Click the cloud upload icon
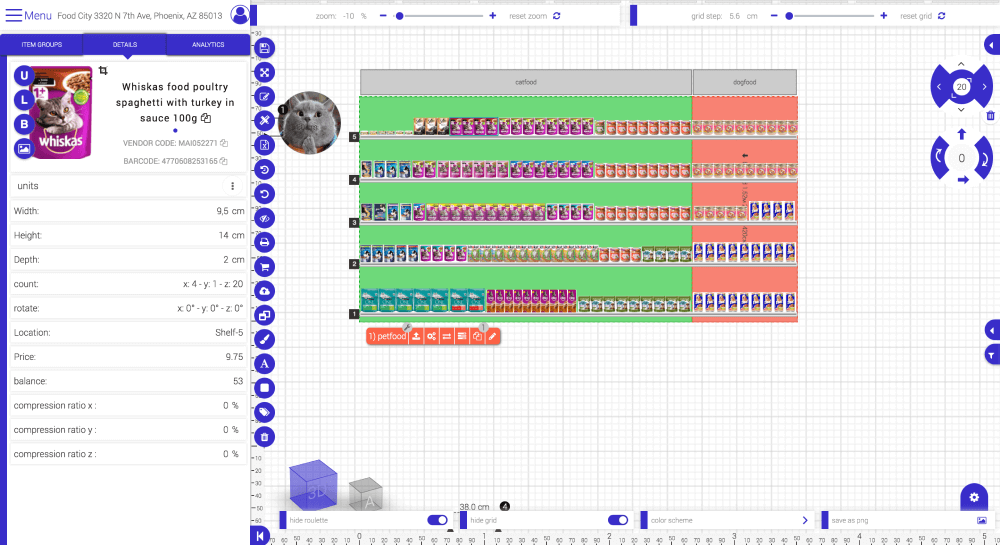Viewport: 1000px width, 545px height. click(x=265, y=291)
